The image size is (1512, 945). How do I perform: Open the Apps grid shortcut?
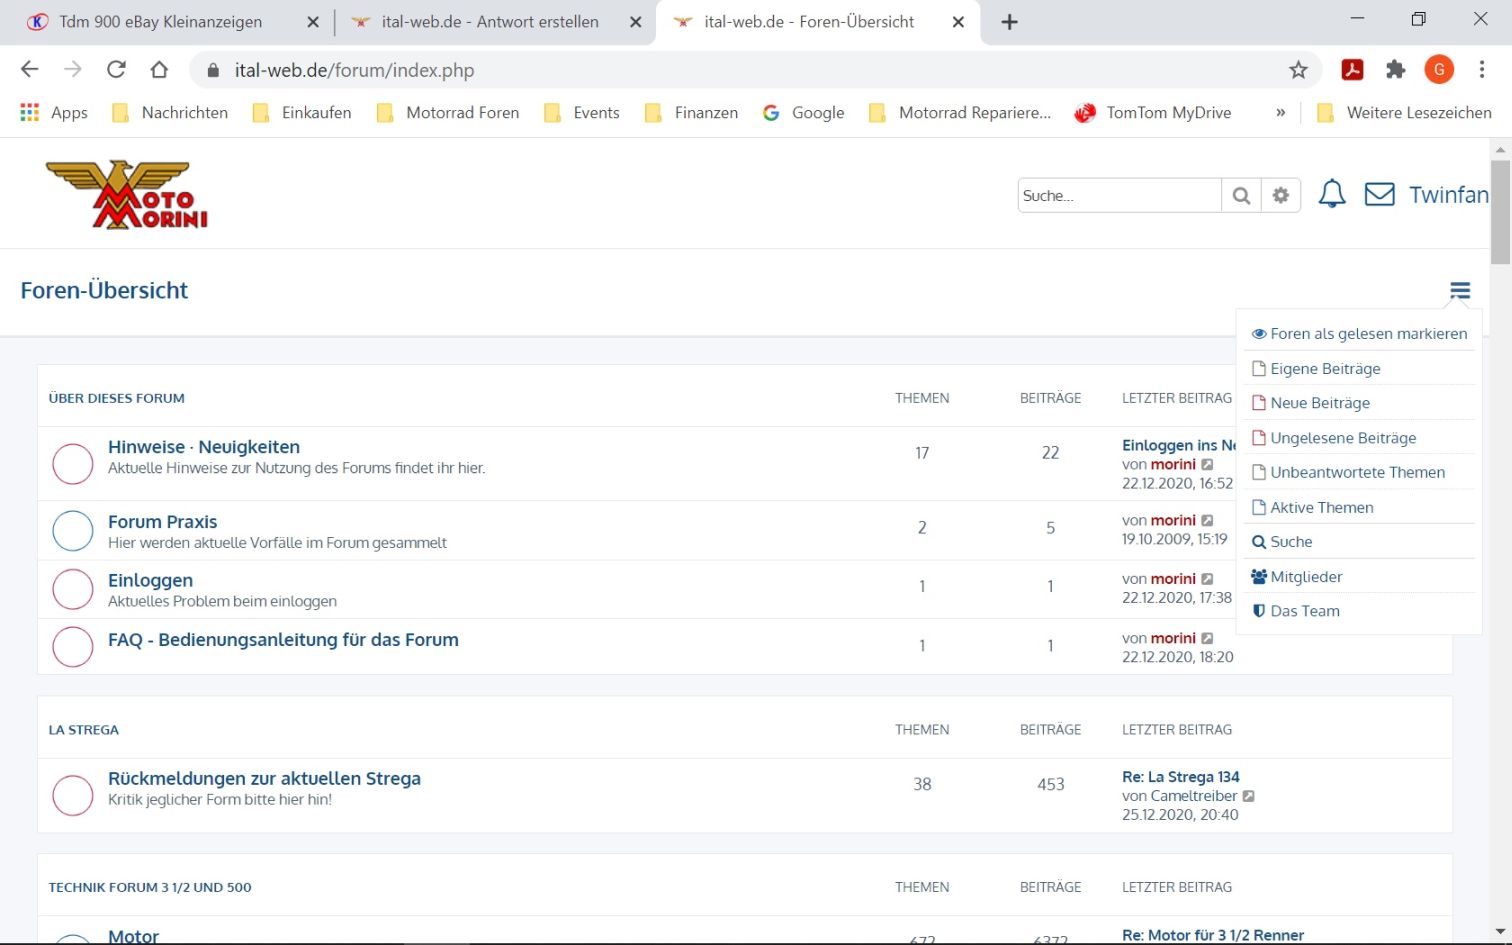[54, 113]
